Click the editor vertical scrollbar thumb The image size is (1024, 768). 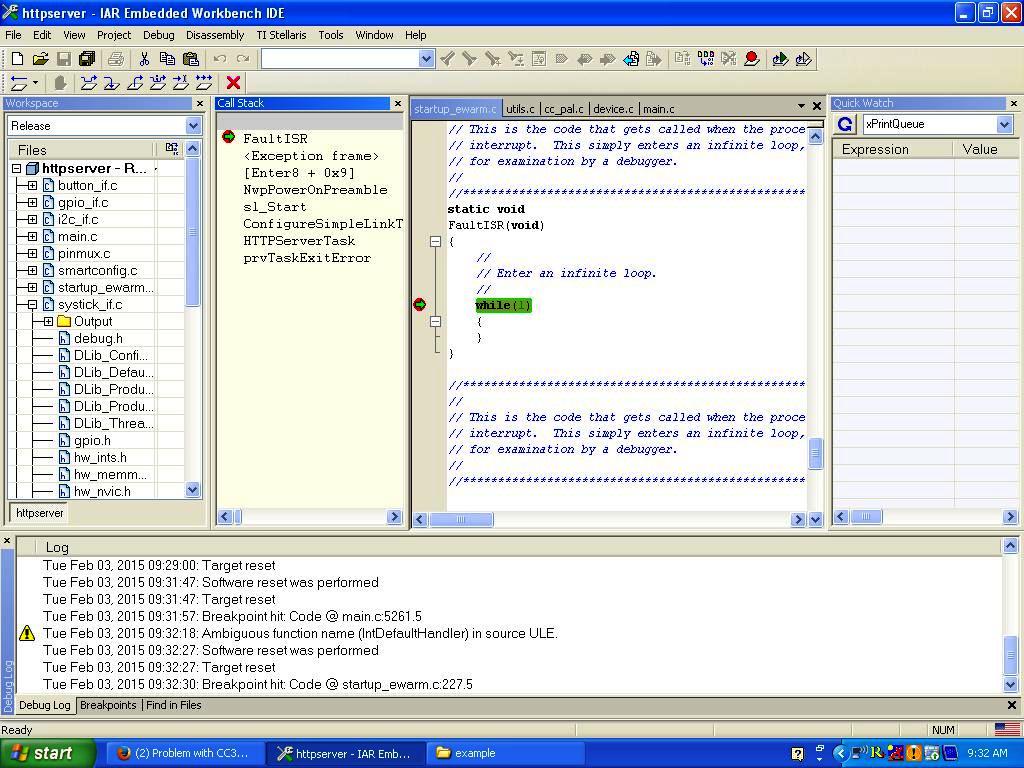point(815,453)
